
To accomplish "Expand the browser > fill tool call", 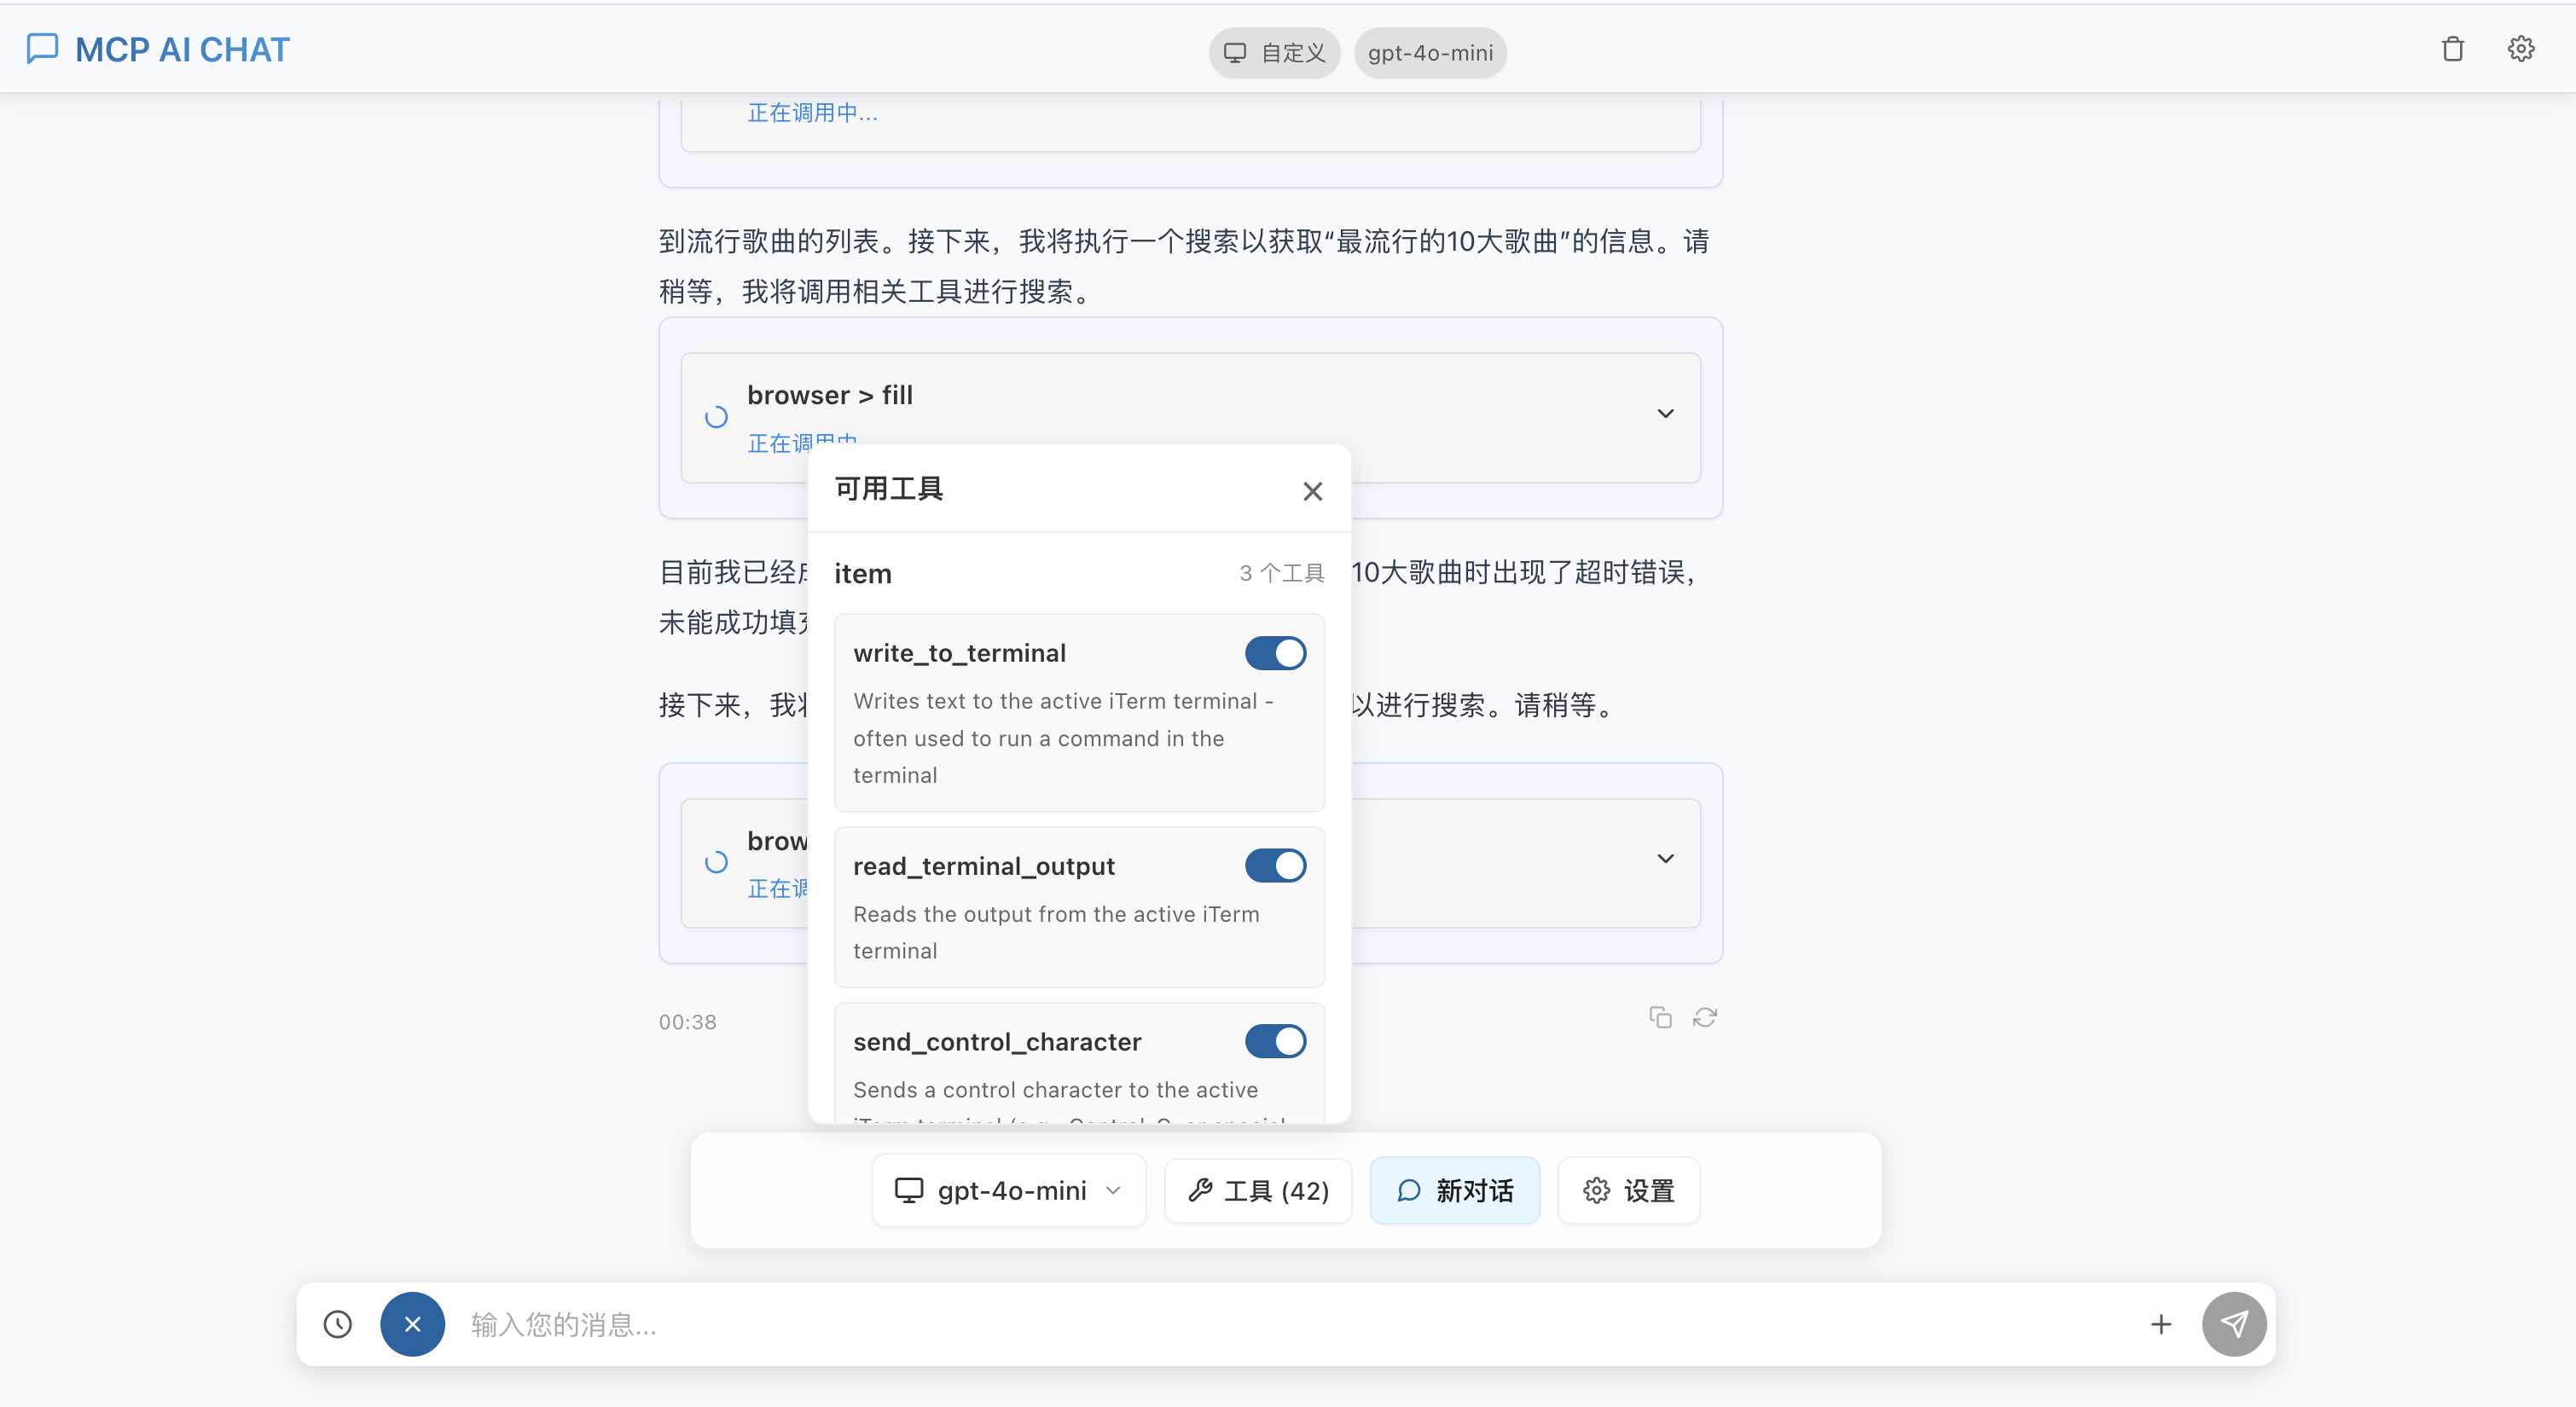I will point(1665,413).
